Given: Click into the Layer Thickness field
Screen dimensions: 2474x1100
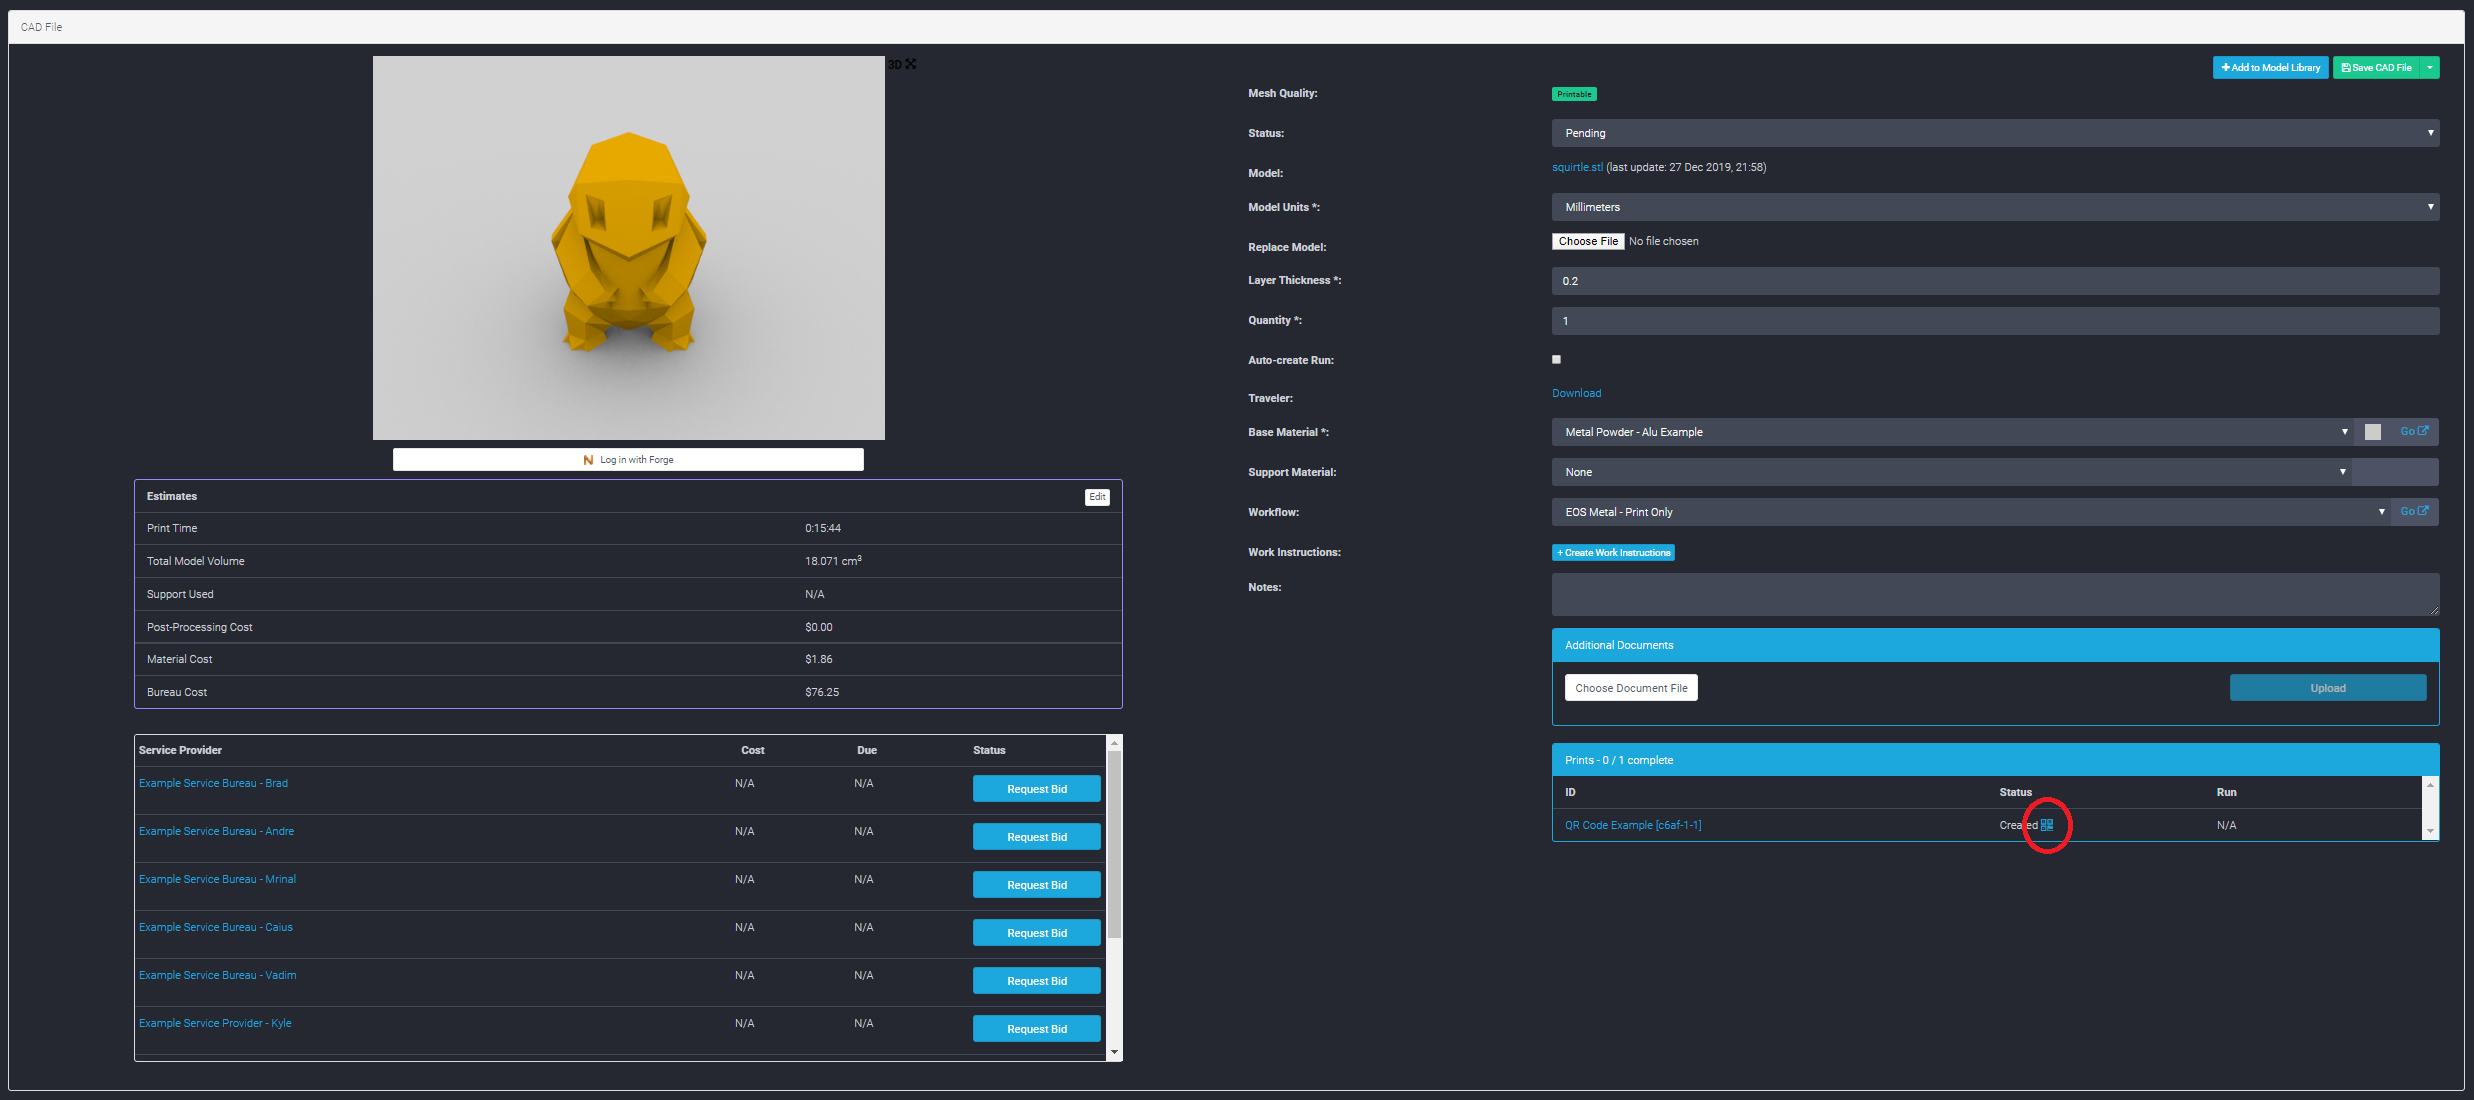Looking at the screenshot, I should [x=1994, y=281].
